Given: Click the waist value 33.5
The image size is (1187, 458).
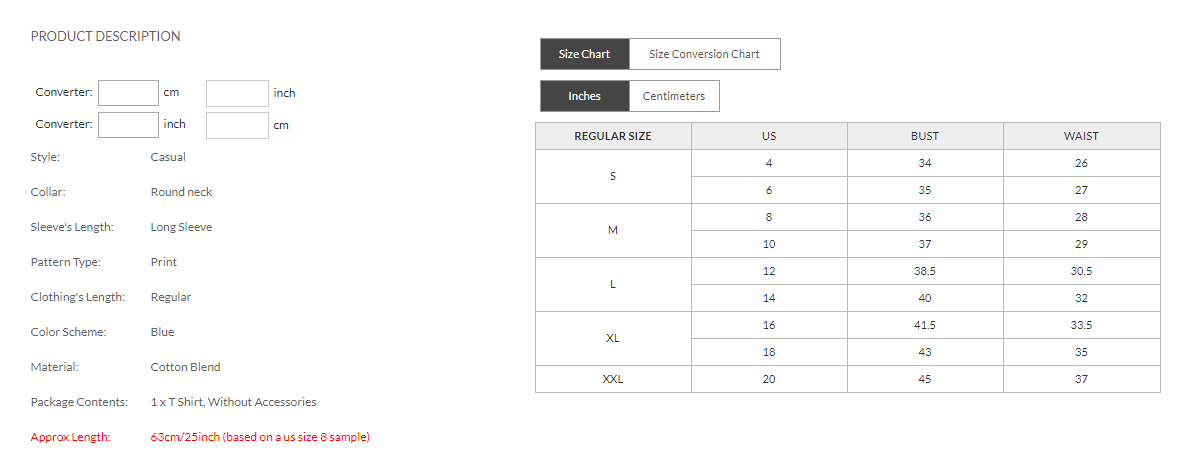Looking at the screenshot, I should point(1081,325).
